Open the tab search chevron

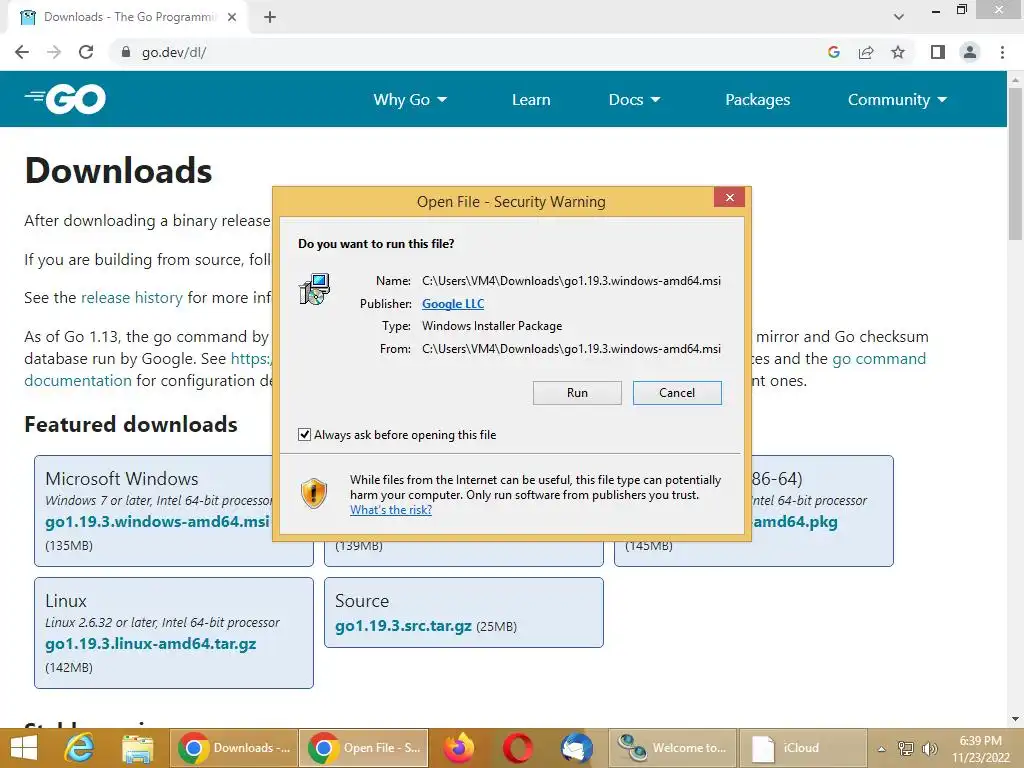click(899, 17)
